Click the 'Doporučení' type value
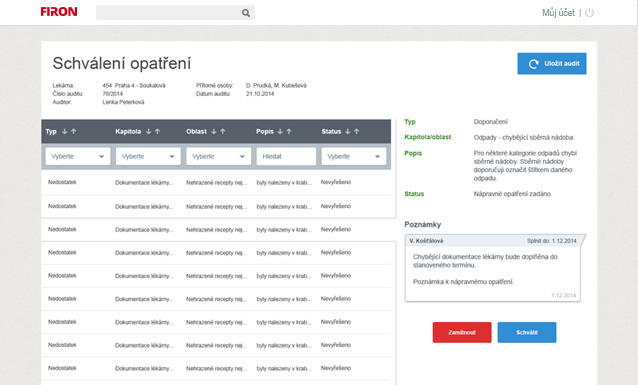 point(491,122)
